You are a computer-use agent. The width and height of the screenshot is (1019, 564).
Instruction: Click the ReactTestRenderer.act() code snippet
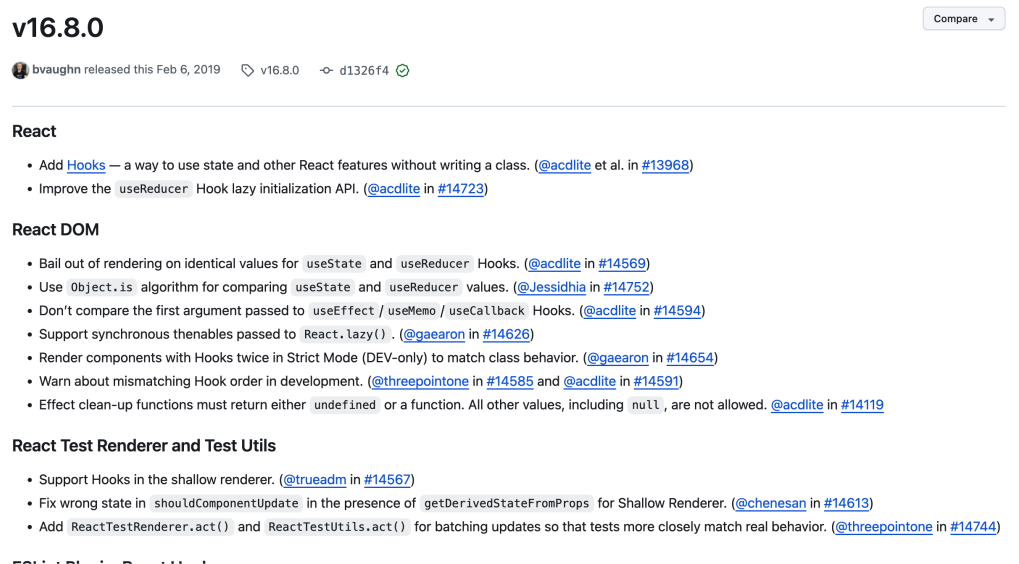pos(150,526)
